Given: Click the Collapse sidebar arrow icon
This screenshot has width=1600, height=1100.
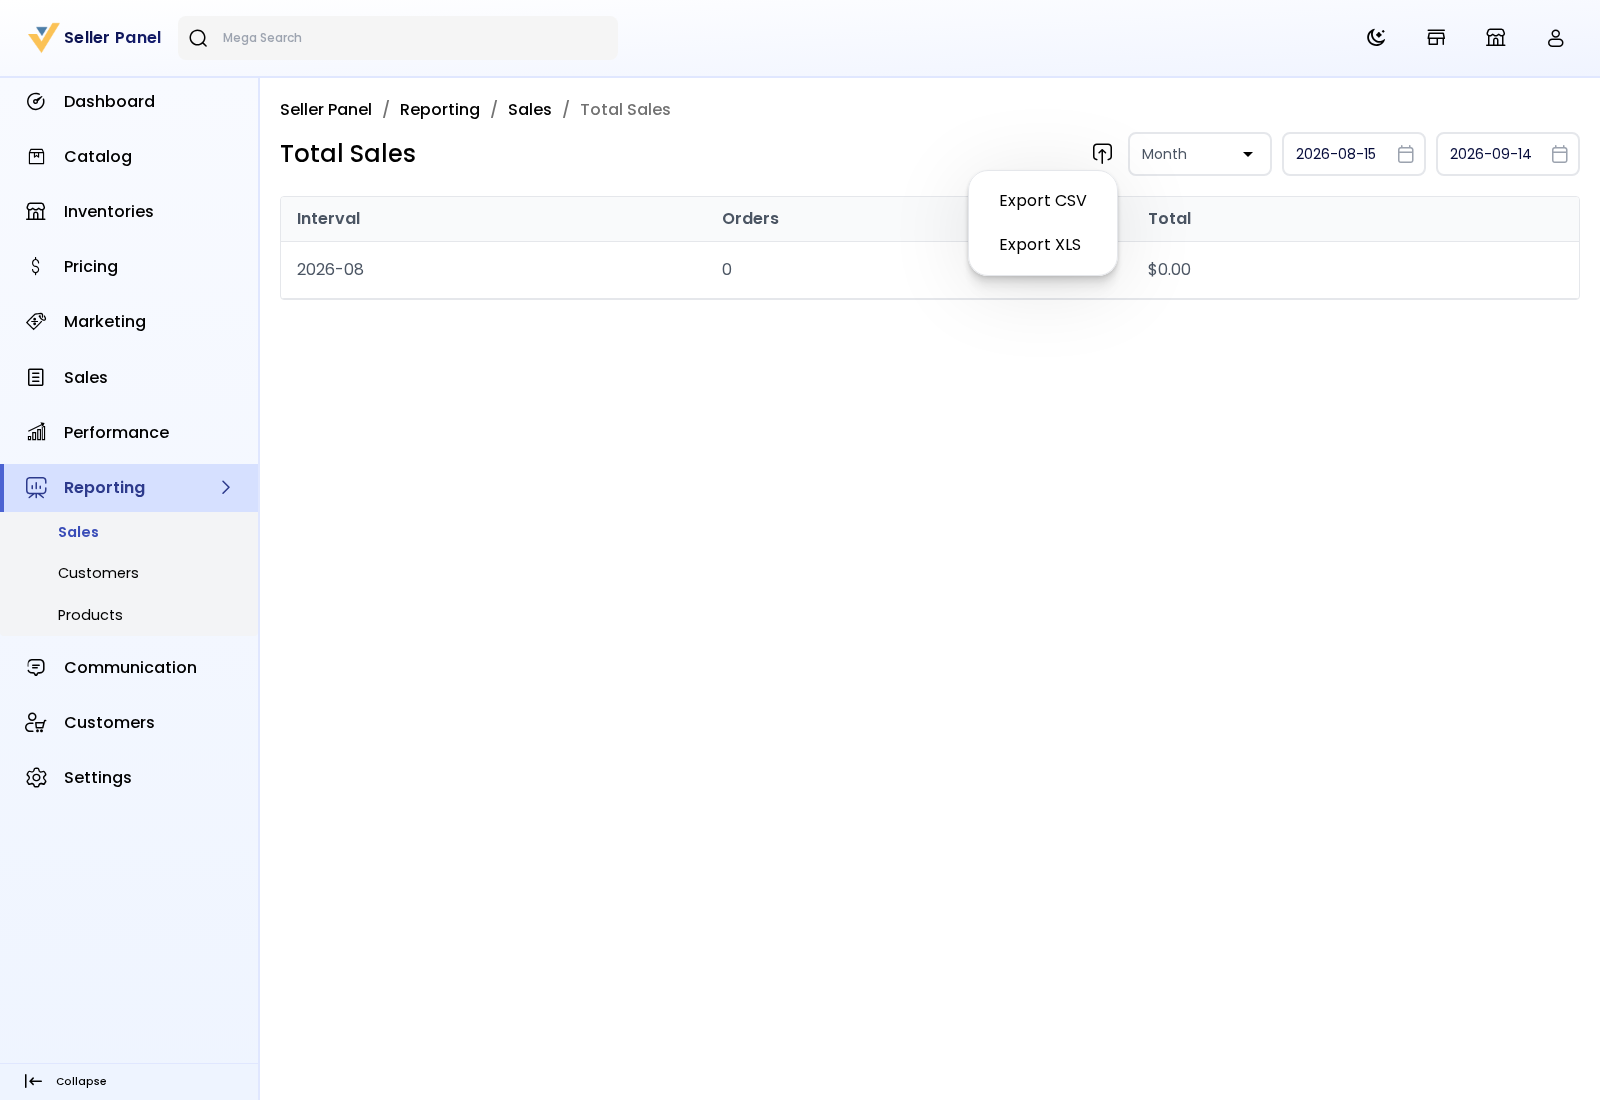Looking at the screenshot, I should tap(33, 1081).
